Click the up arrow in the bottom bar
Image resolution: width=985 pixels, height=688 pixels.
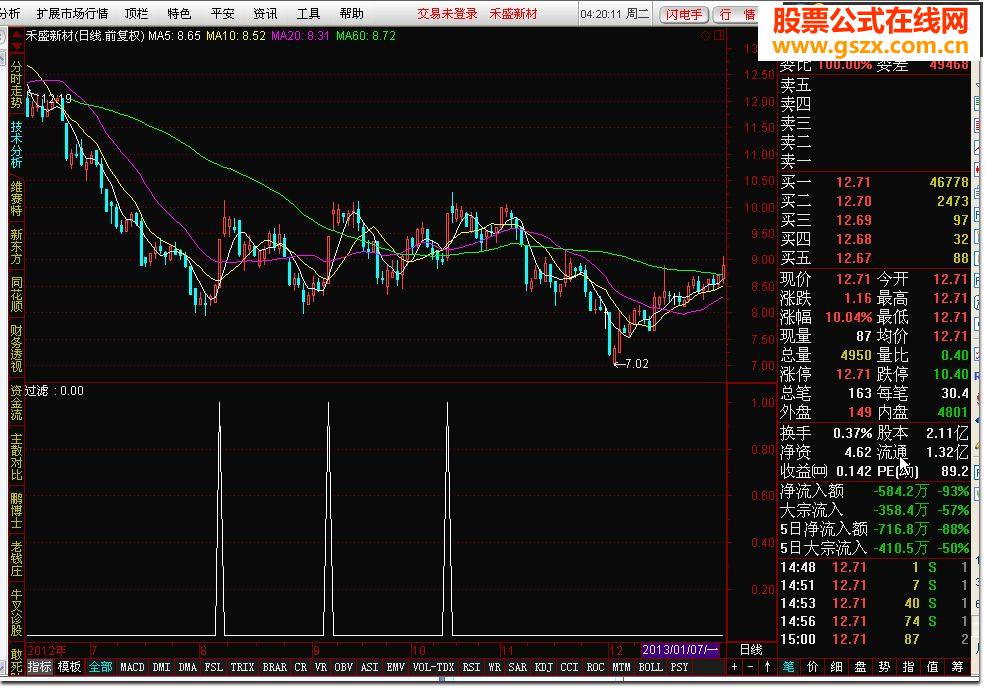click(767, 667)
